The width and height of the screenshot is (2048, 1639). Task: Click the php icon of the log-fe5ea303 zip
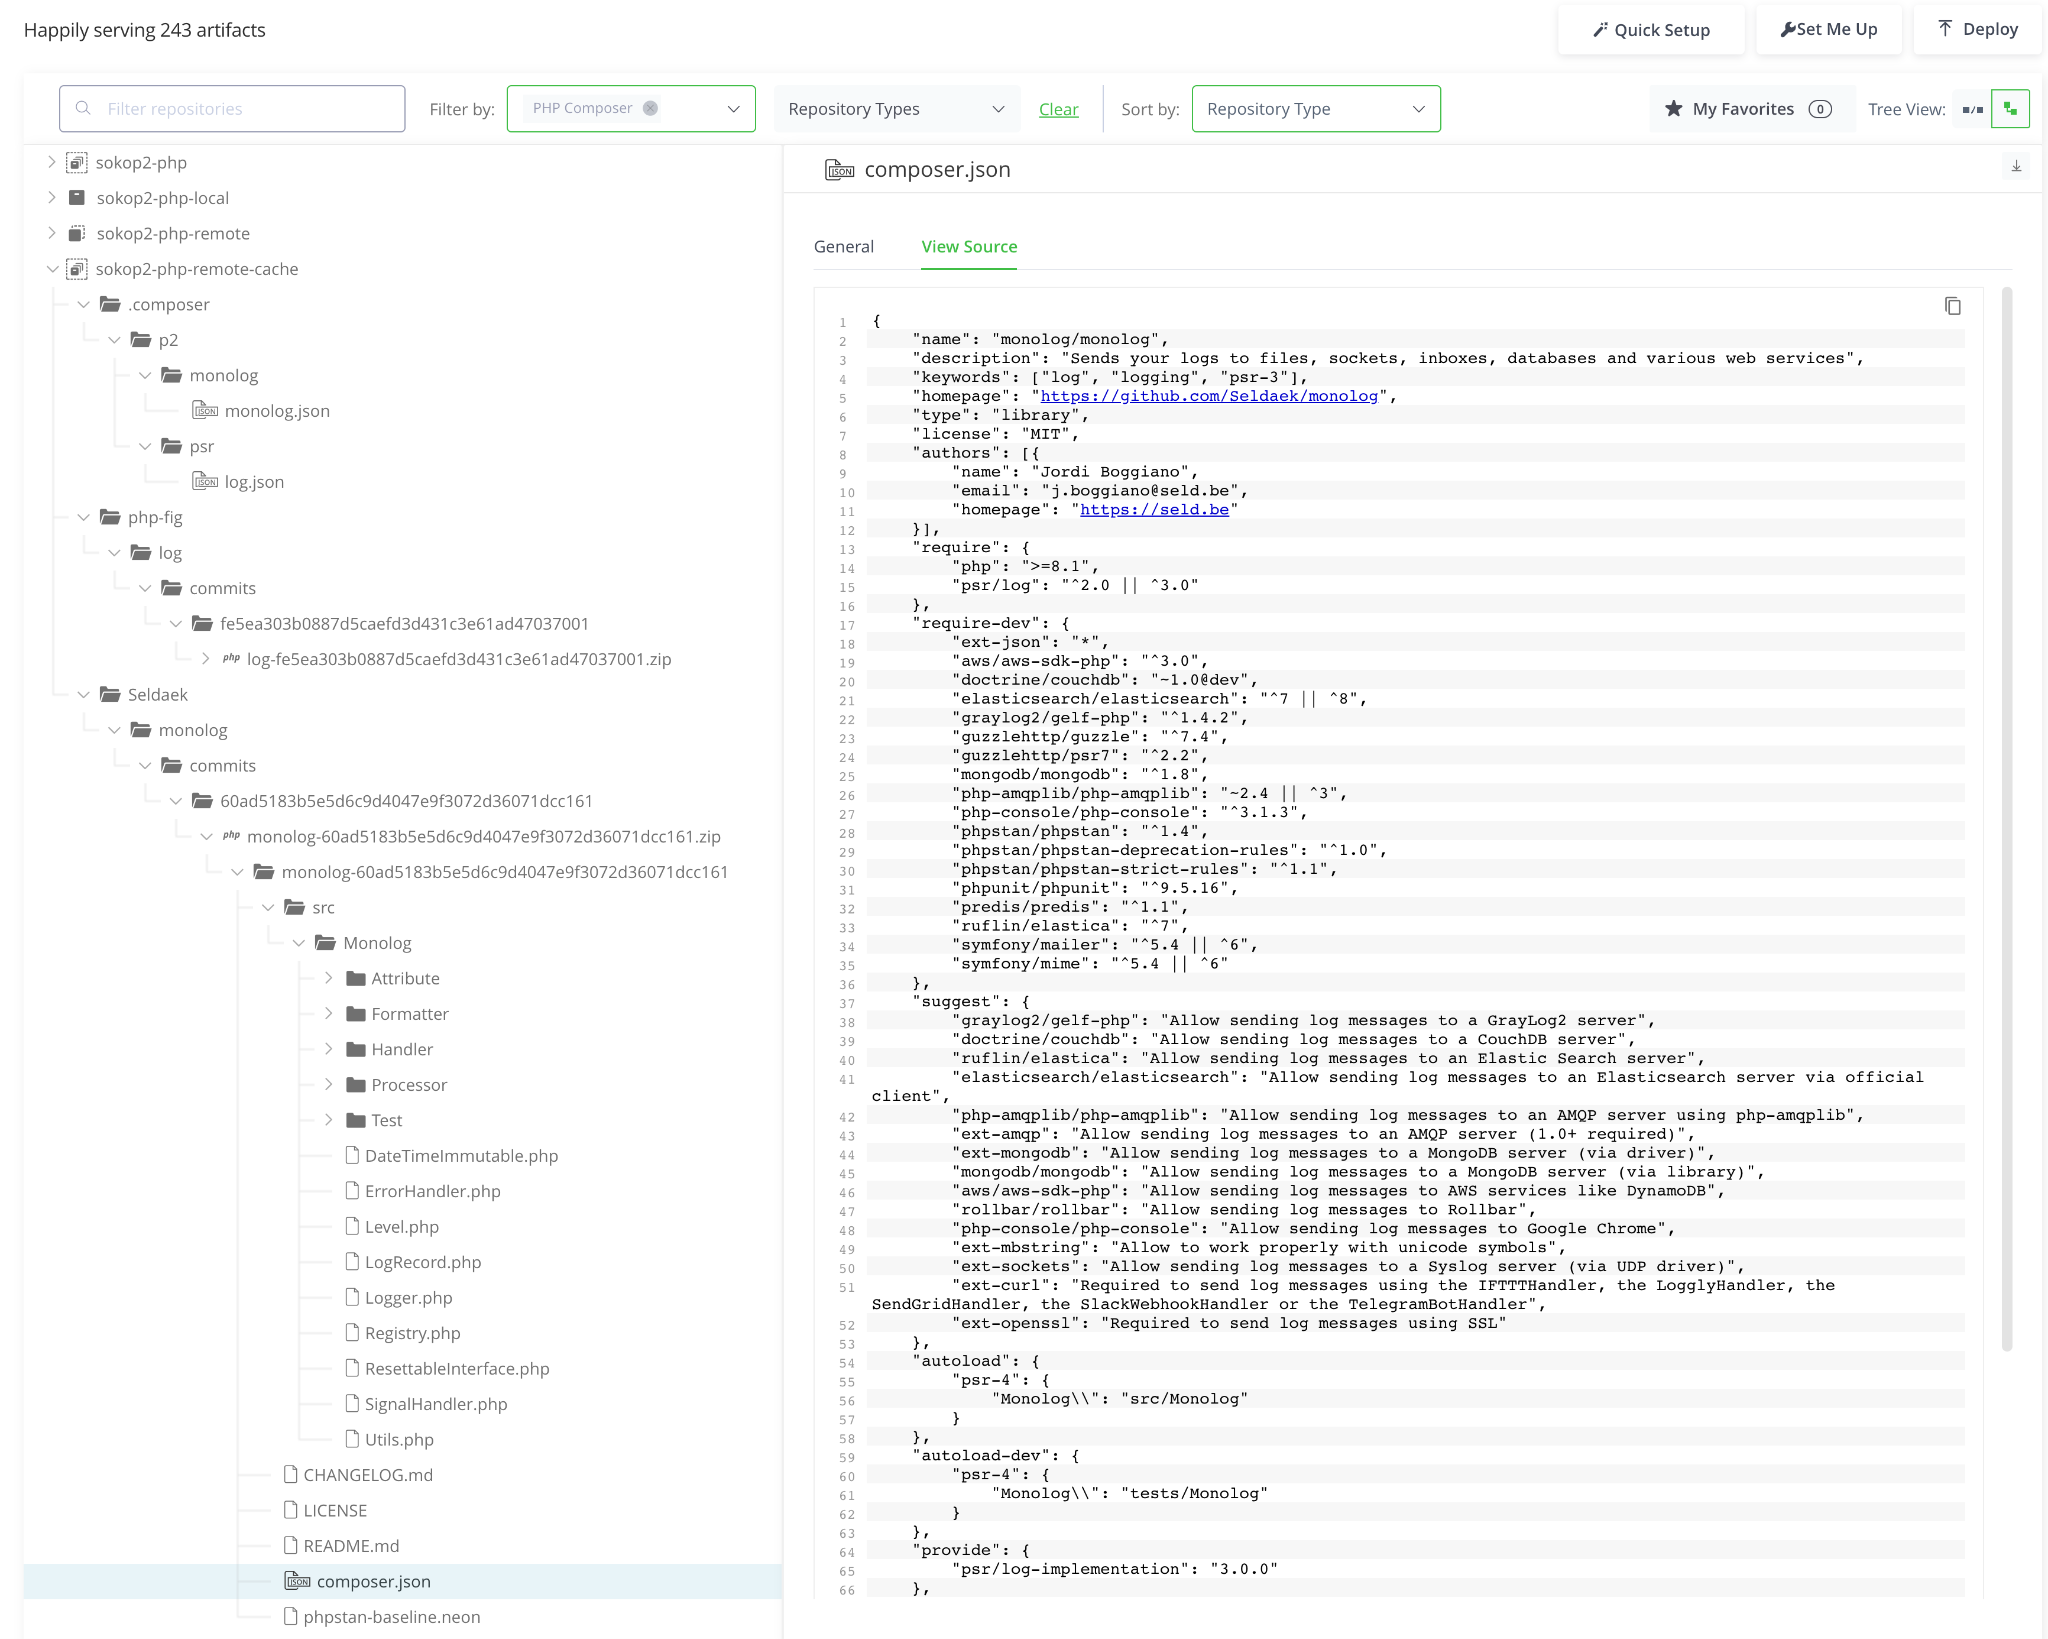click(231, 659)
